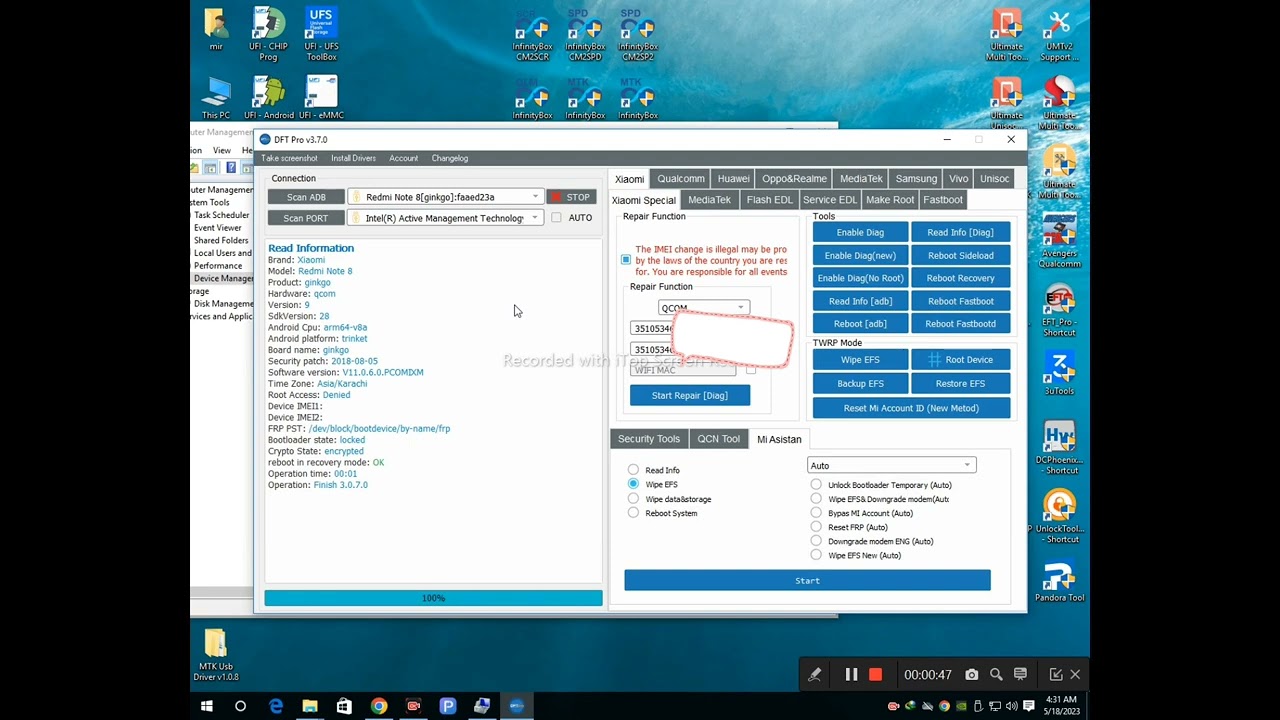
Task: Select the DCPhoenix shortcut icon
Action: pyautogui.click(x=1059, y=449)
